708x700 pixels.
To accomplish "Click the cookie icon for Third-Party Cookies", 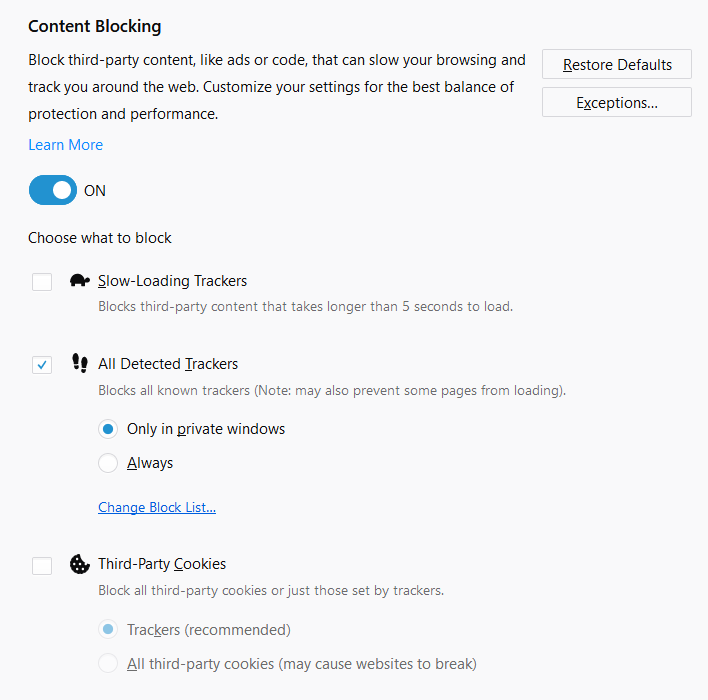I will [x=80, y=564].
